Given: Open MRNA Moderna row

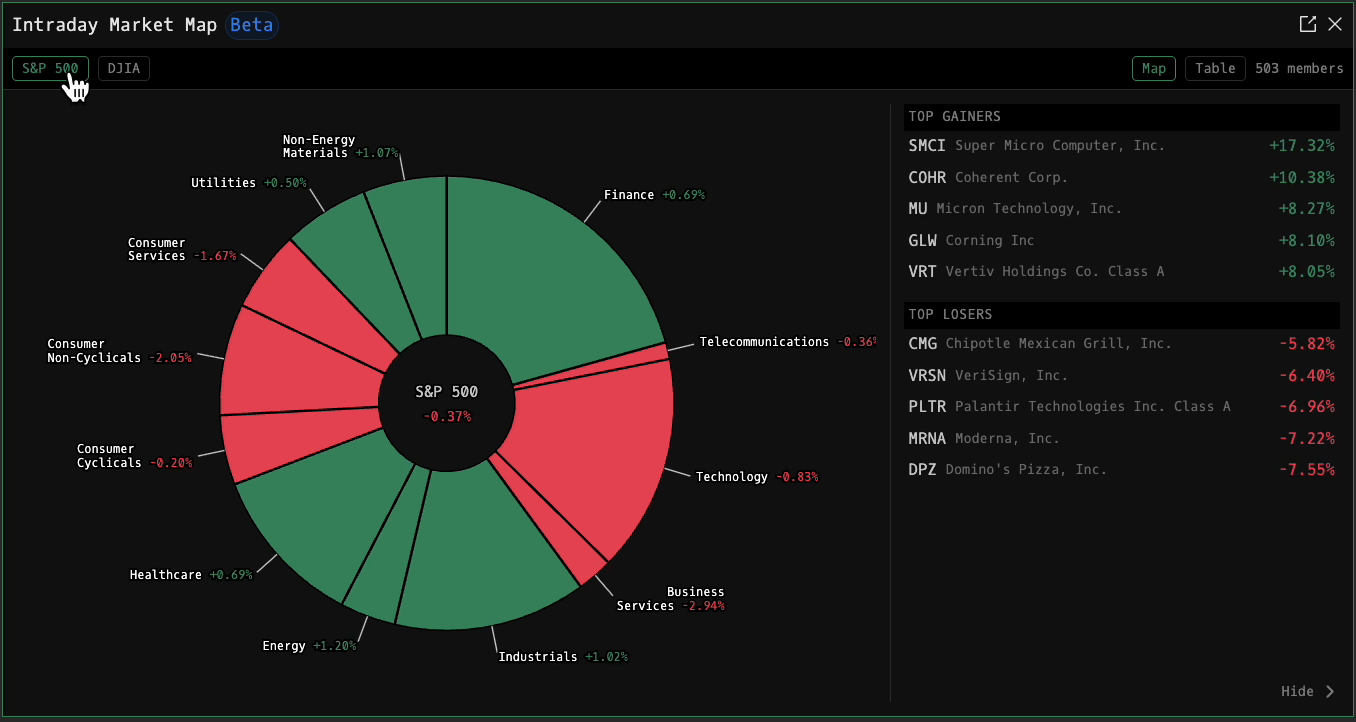Looking at the screenshot, I should (x=1122, y=438).
